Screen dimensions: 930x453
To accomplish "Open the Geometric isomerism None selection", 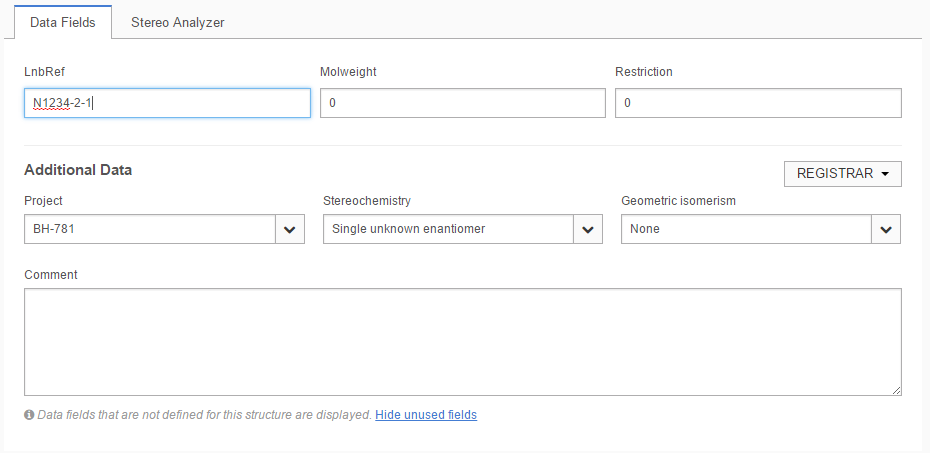I will click(x=746, y=229).
